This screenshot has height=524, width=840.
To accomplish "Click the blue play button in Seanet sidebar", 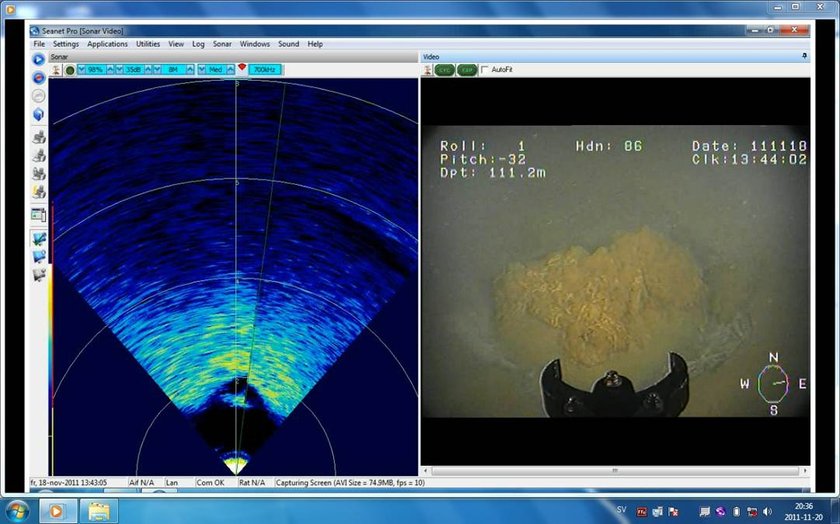I will coord(39,59).
